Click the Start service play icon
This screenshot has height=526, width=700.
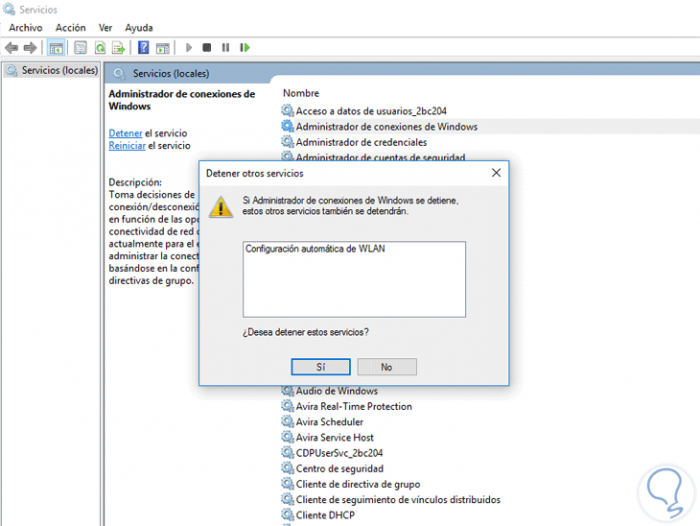(188, 47)
